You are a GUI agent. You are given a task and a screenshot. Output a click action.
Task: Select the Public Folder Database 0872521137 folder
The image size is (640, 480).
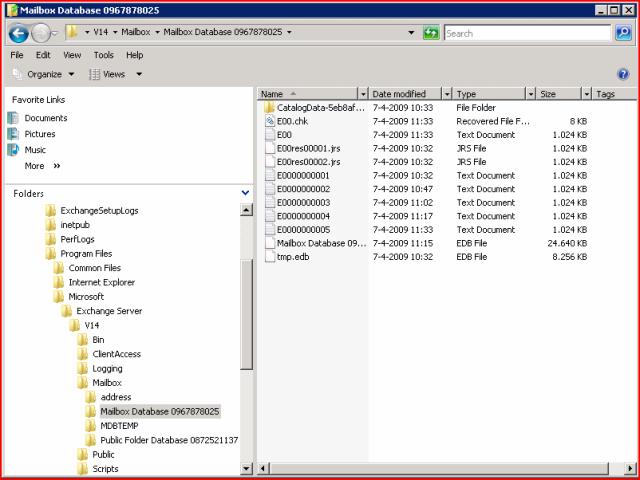(169, 440)
